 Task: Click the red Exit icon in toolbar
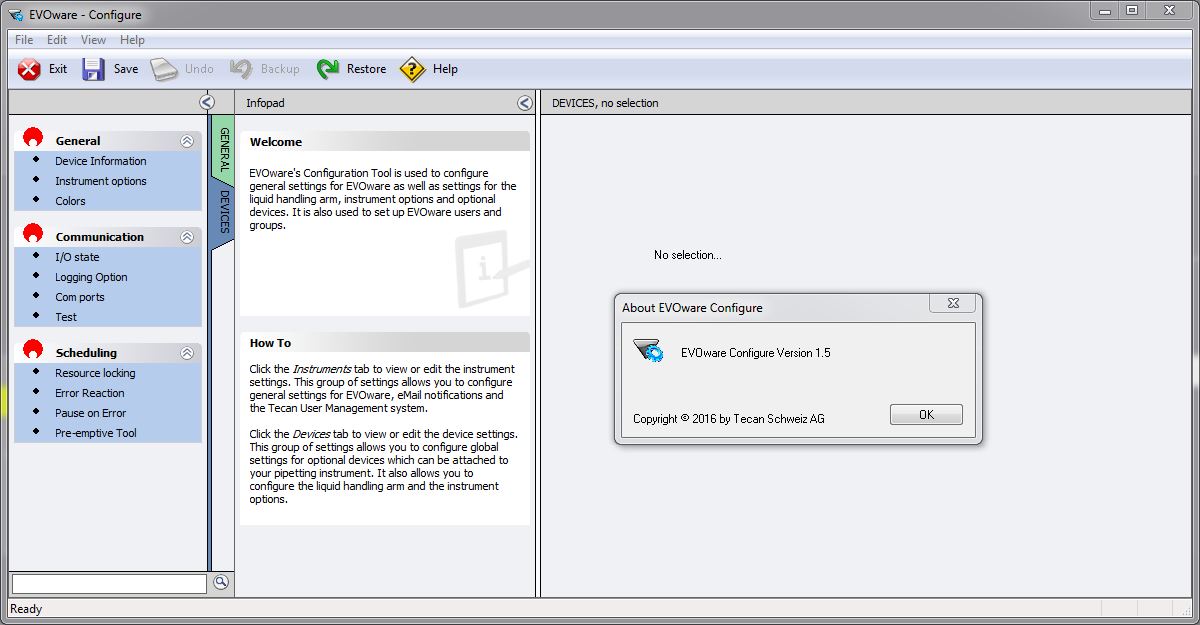(x=30, y=69)
